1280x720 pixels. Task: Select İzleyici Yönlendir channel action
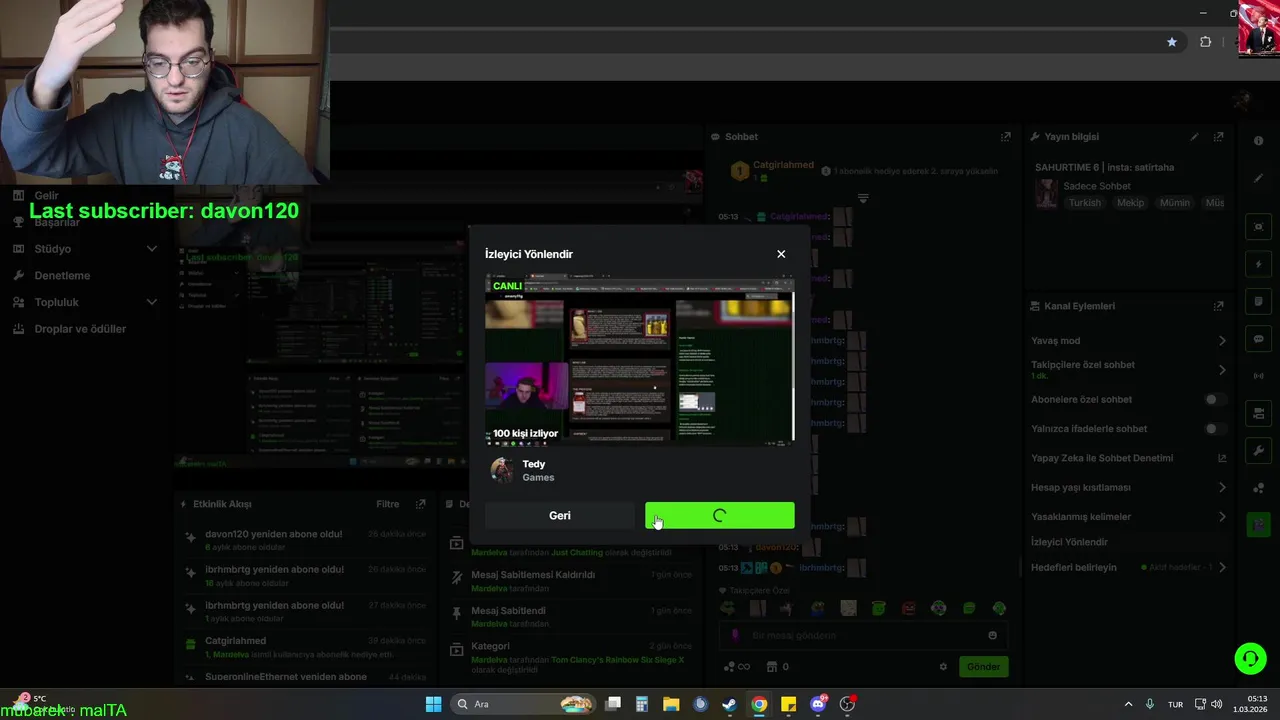(x=1069, y=542)
